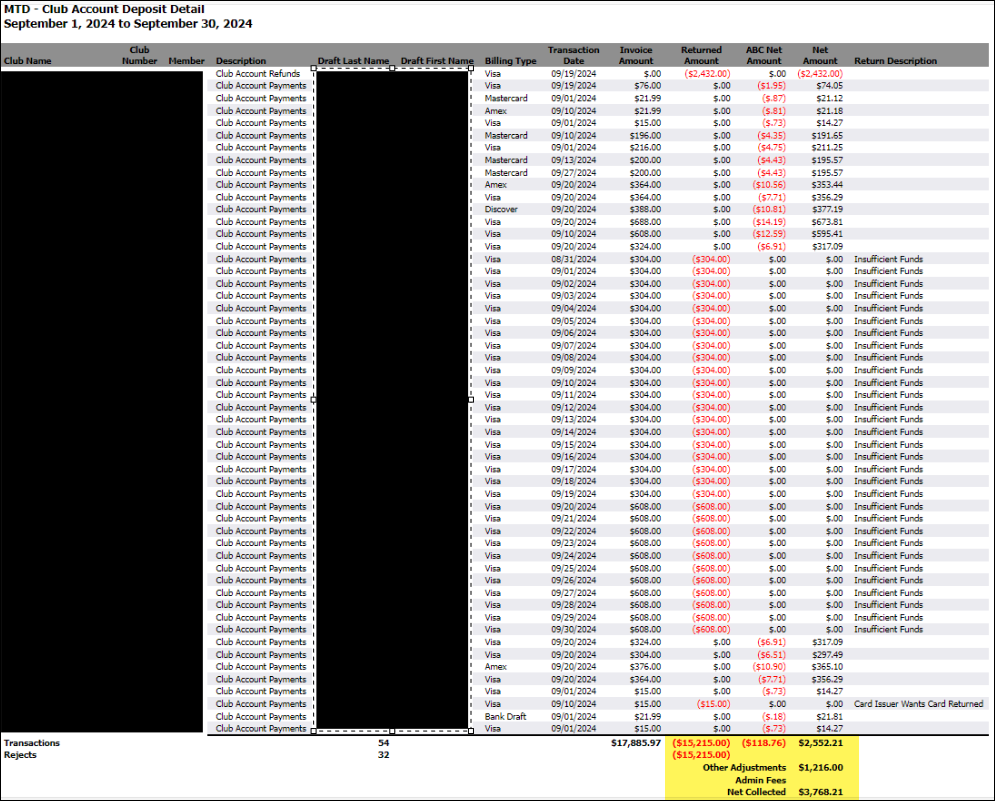The width and height of the screenshot is (995, 801).
Task: Click the Invoice Amount column header
Action: point(636,55)
